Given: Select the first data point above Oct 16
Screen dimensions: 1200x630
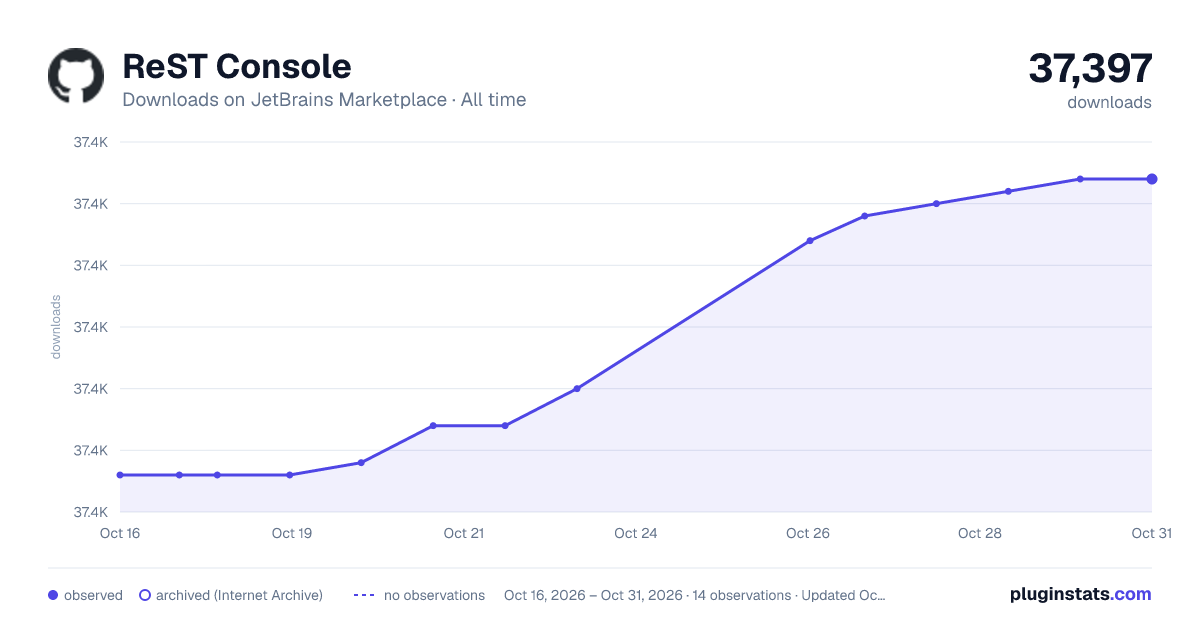Looking at the screenshot, I should pyautogui.click(x=120, y=475).
